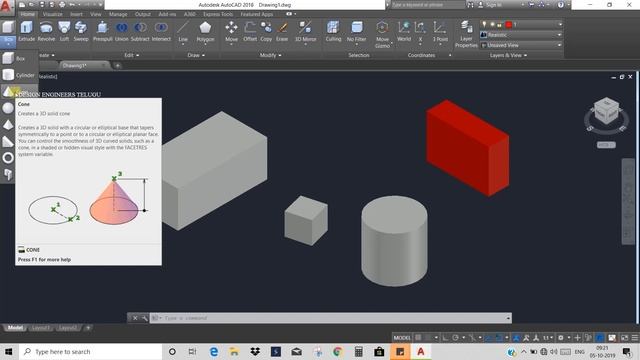Open the Output ribbon tab

point(143,14)
